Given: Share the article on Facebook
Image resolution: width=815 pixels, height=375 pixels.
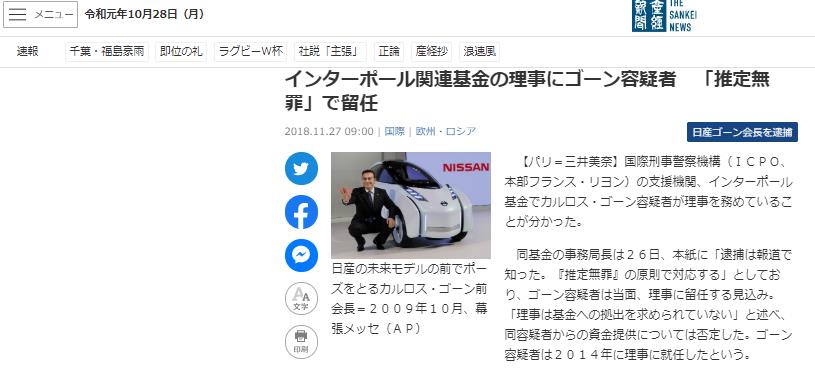Looking at the screenshot, I should click(301, 212).
